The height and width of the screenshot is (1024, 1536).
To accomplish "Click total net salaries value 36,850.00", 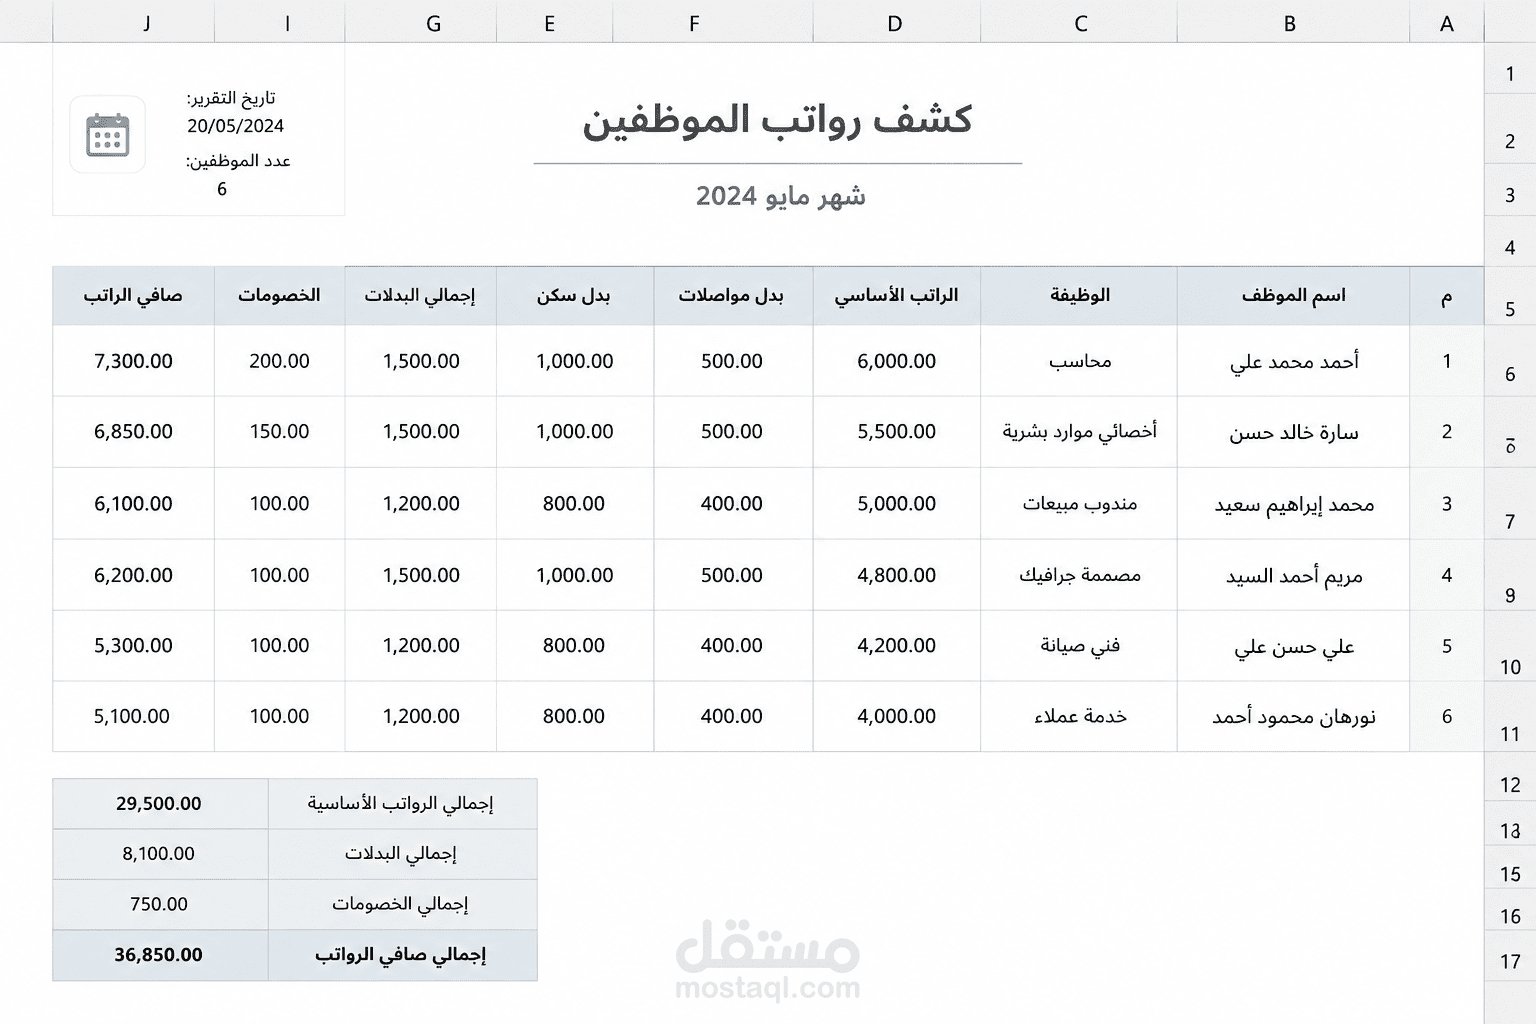I will tap(158, 955).
